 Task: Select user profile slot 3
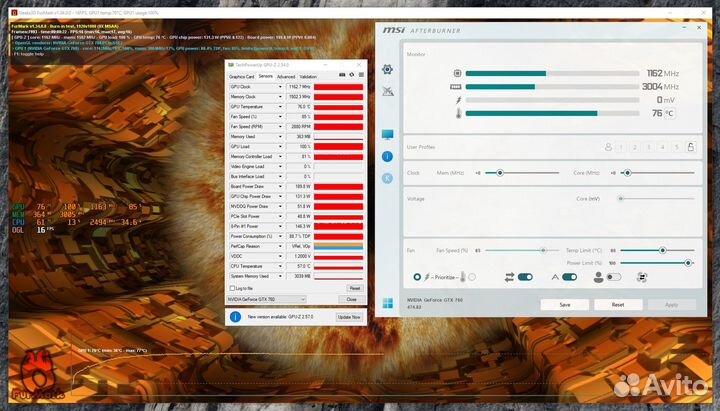tap(649, 147)
